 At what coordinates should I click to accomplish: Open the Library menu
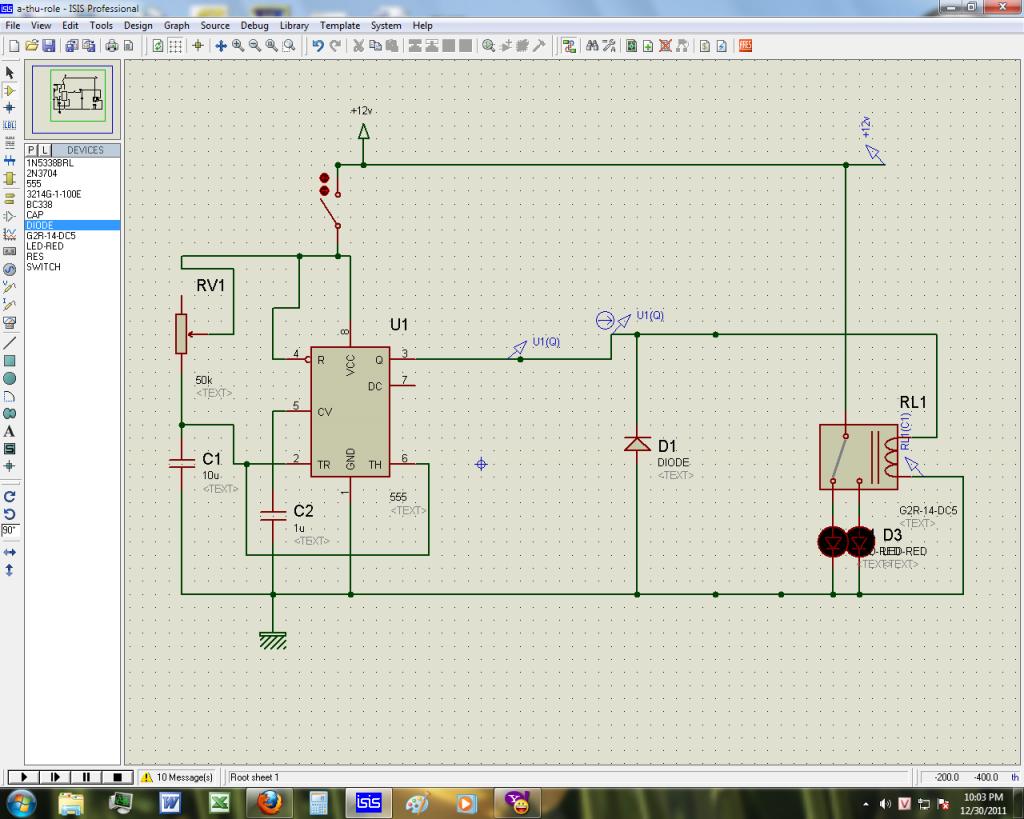pos(294,25)
